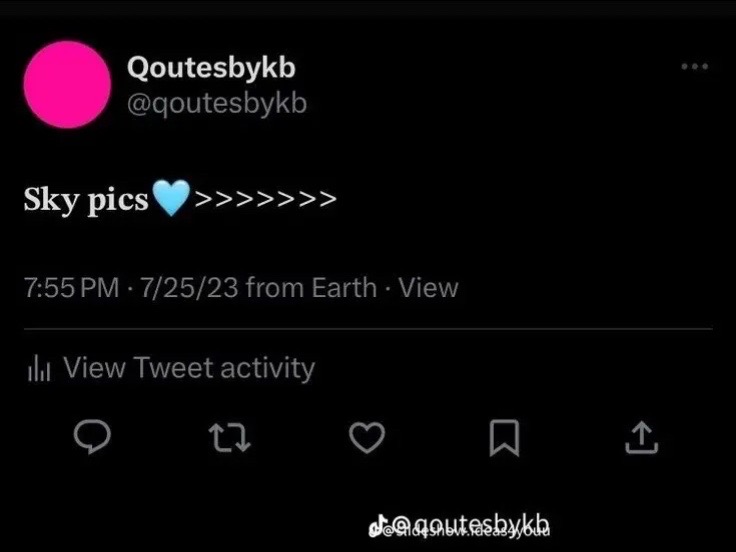Click the @qoutesbykb watermark text
This screenshot has width=736, height=552.
click(470, 523)
